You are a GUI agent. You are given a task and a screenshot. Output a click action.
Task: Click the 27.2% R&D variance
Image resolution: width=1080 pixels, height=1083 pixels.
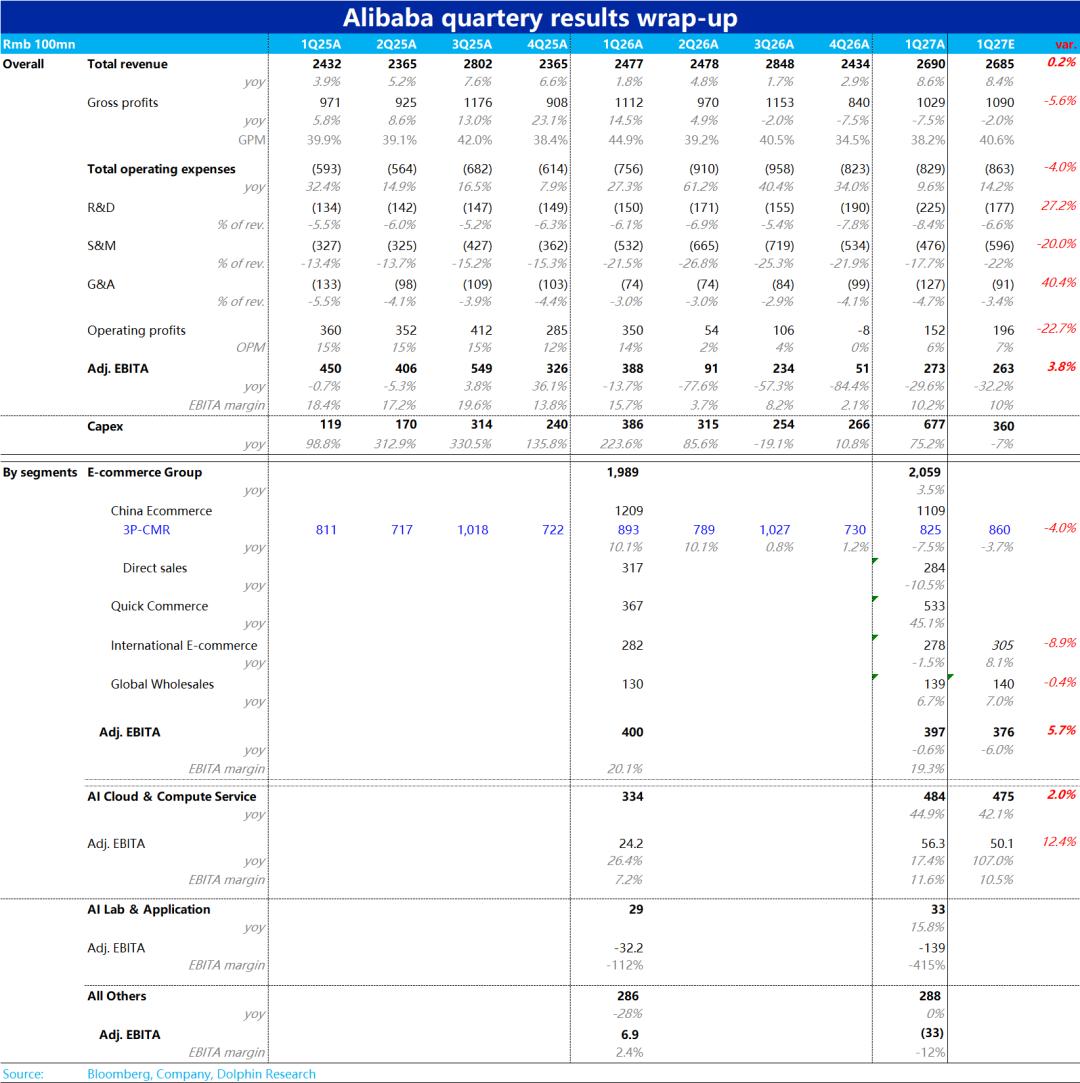click(1059, 206)
